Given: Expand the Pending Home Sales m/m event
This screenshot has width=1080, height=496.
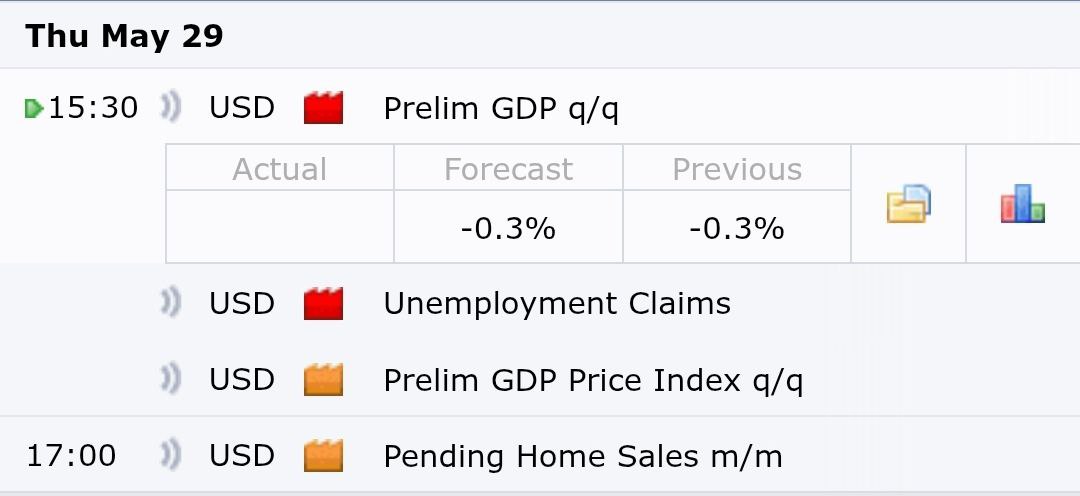Looking at the screenshot, I should point(583,456).
